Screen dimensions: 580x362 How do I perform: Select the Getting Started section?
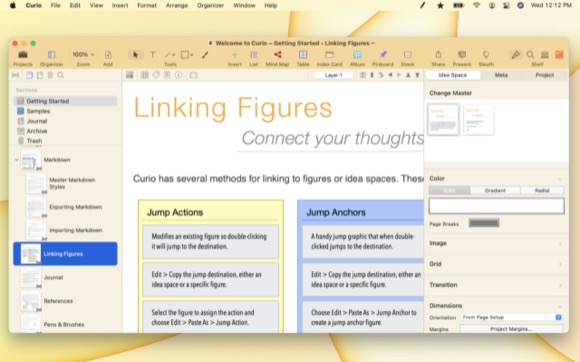tap(65, 101)
